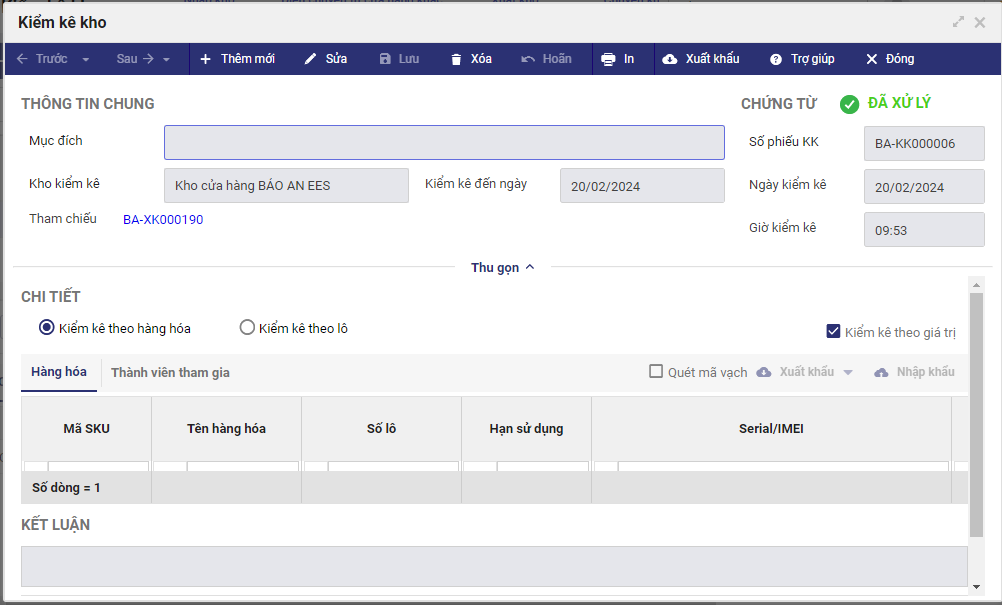Click the Ngày kiểm kê date field
Viewport: 1002px width, 605px height.
click(x=924, y=187)
